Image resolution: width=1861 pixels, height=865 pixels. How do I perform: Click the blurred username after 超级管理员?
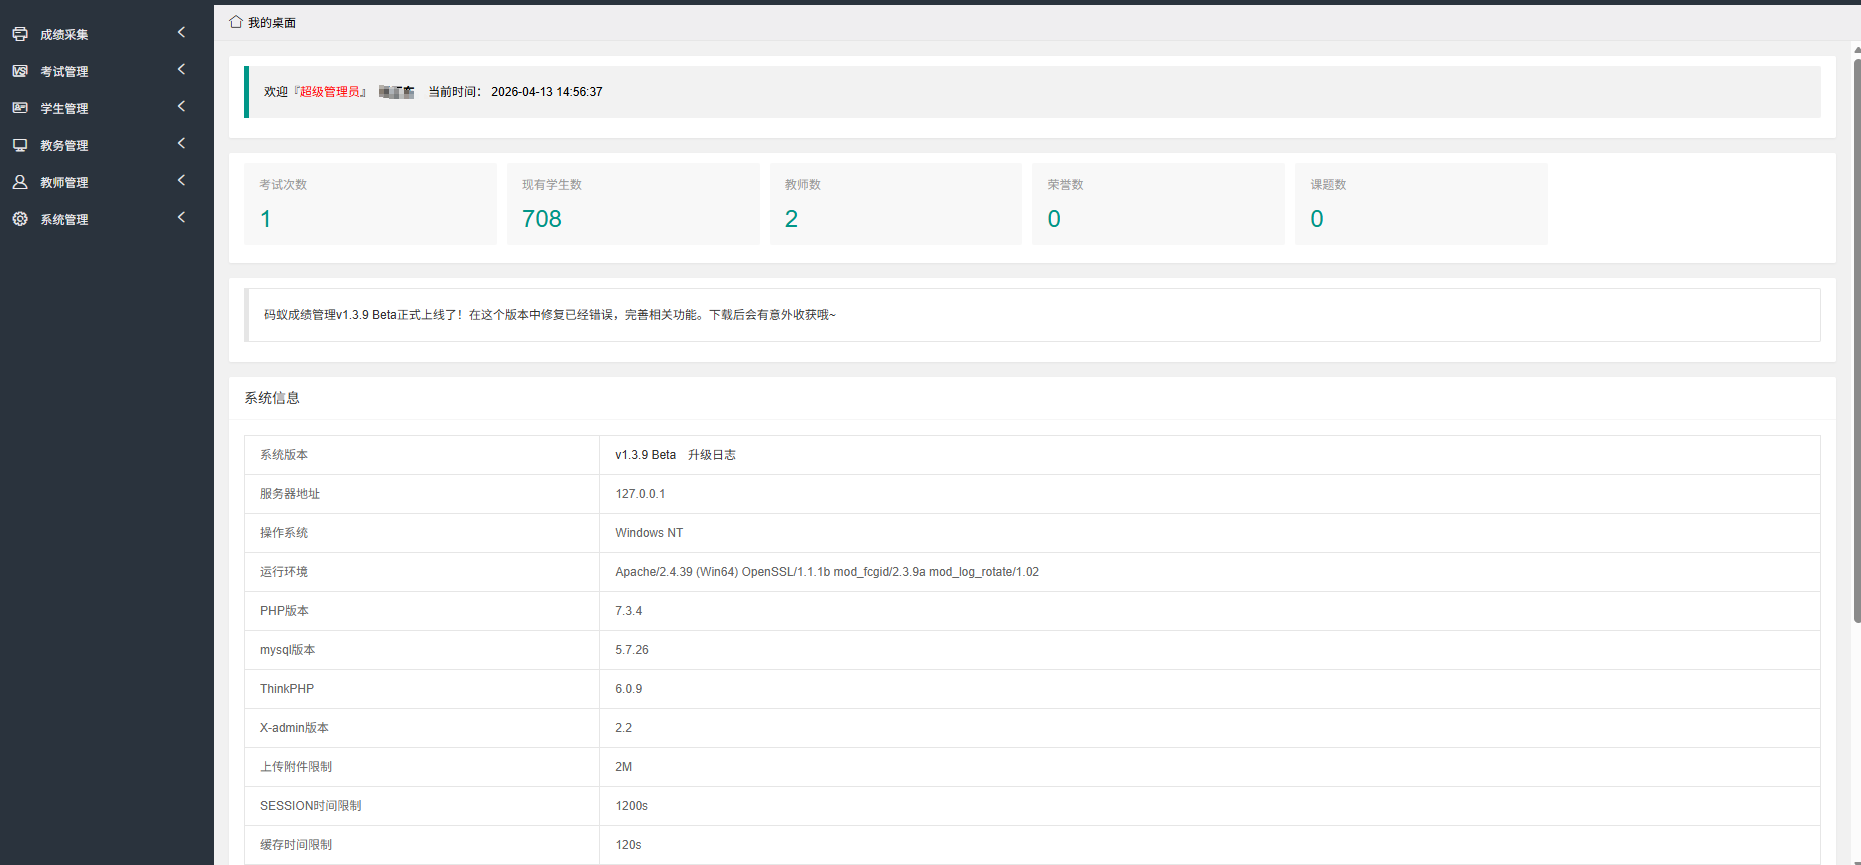397,92
